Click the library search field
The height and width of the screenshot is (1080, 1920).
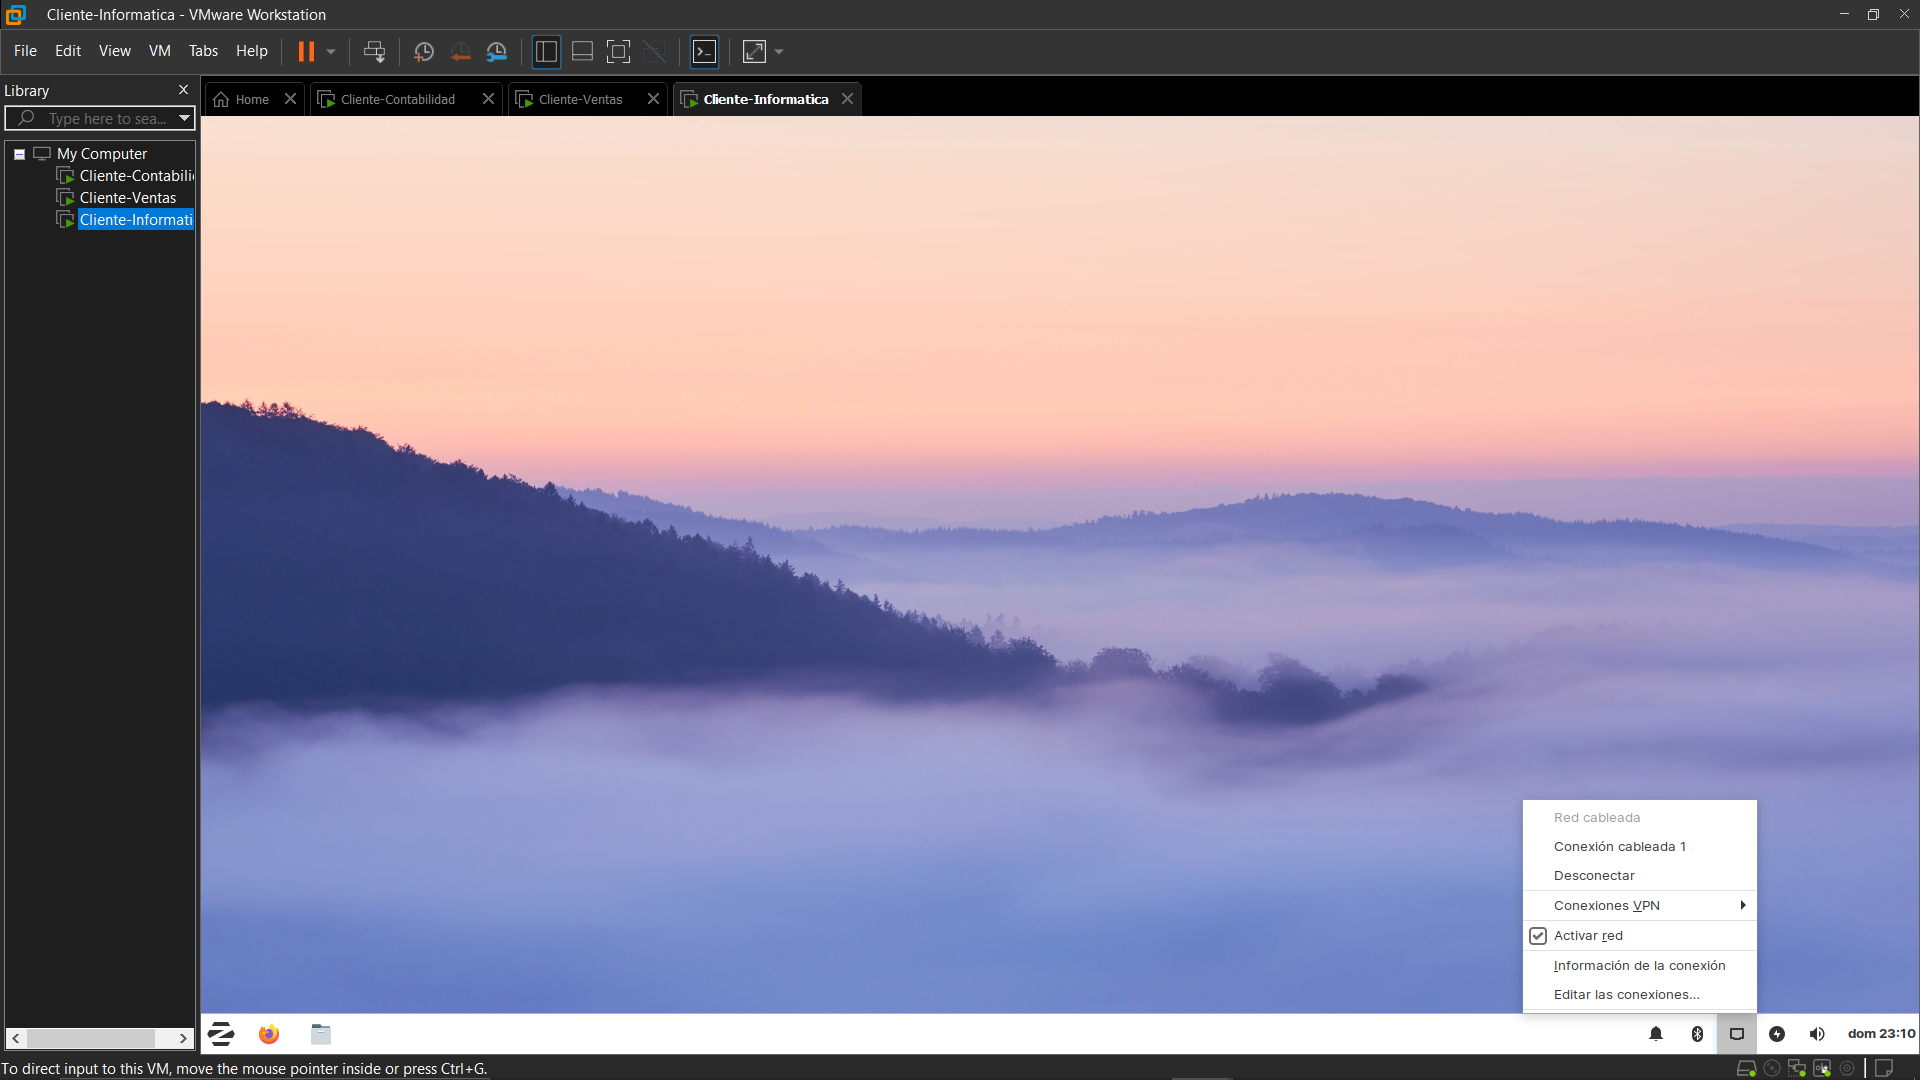point(106,119)
